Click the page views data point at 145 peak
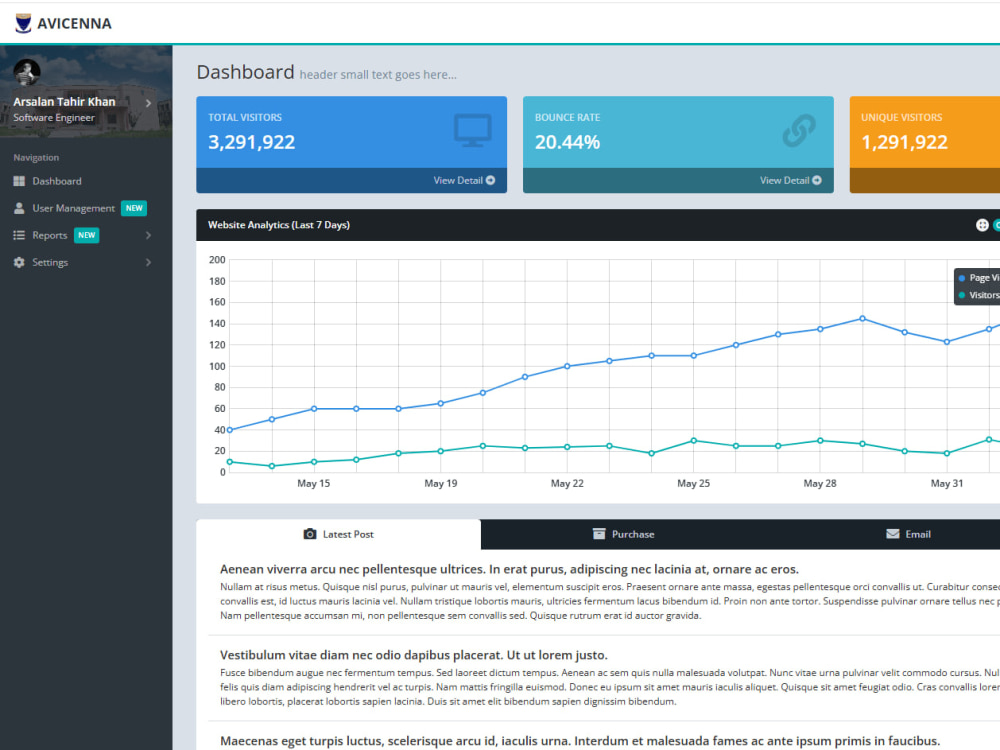 pyautogui.click(x=862, y=318)
